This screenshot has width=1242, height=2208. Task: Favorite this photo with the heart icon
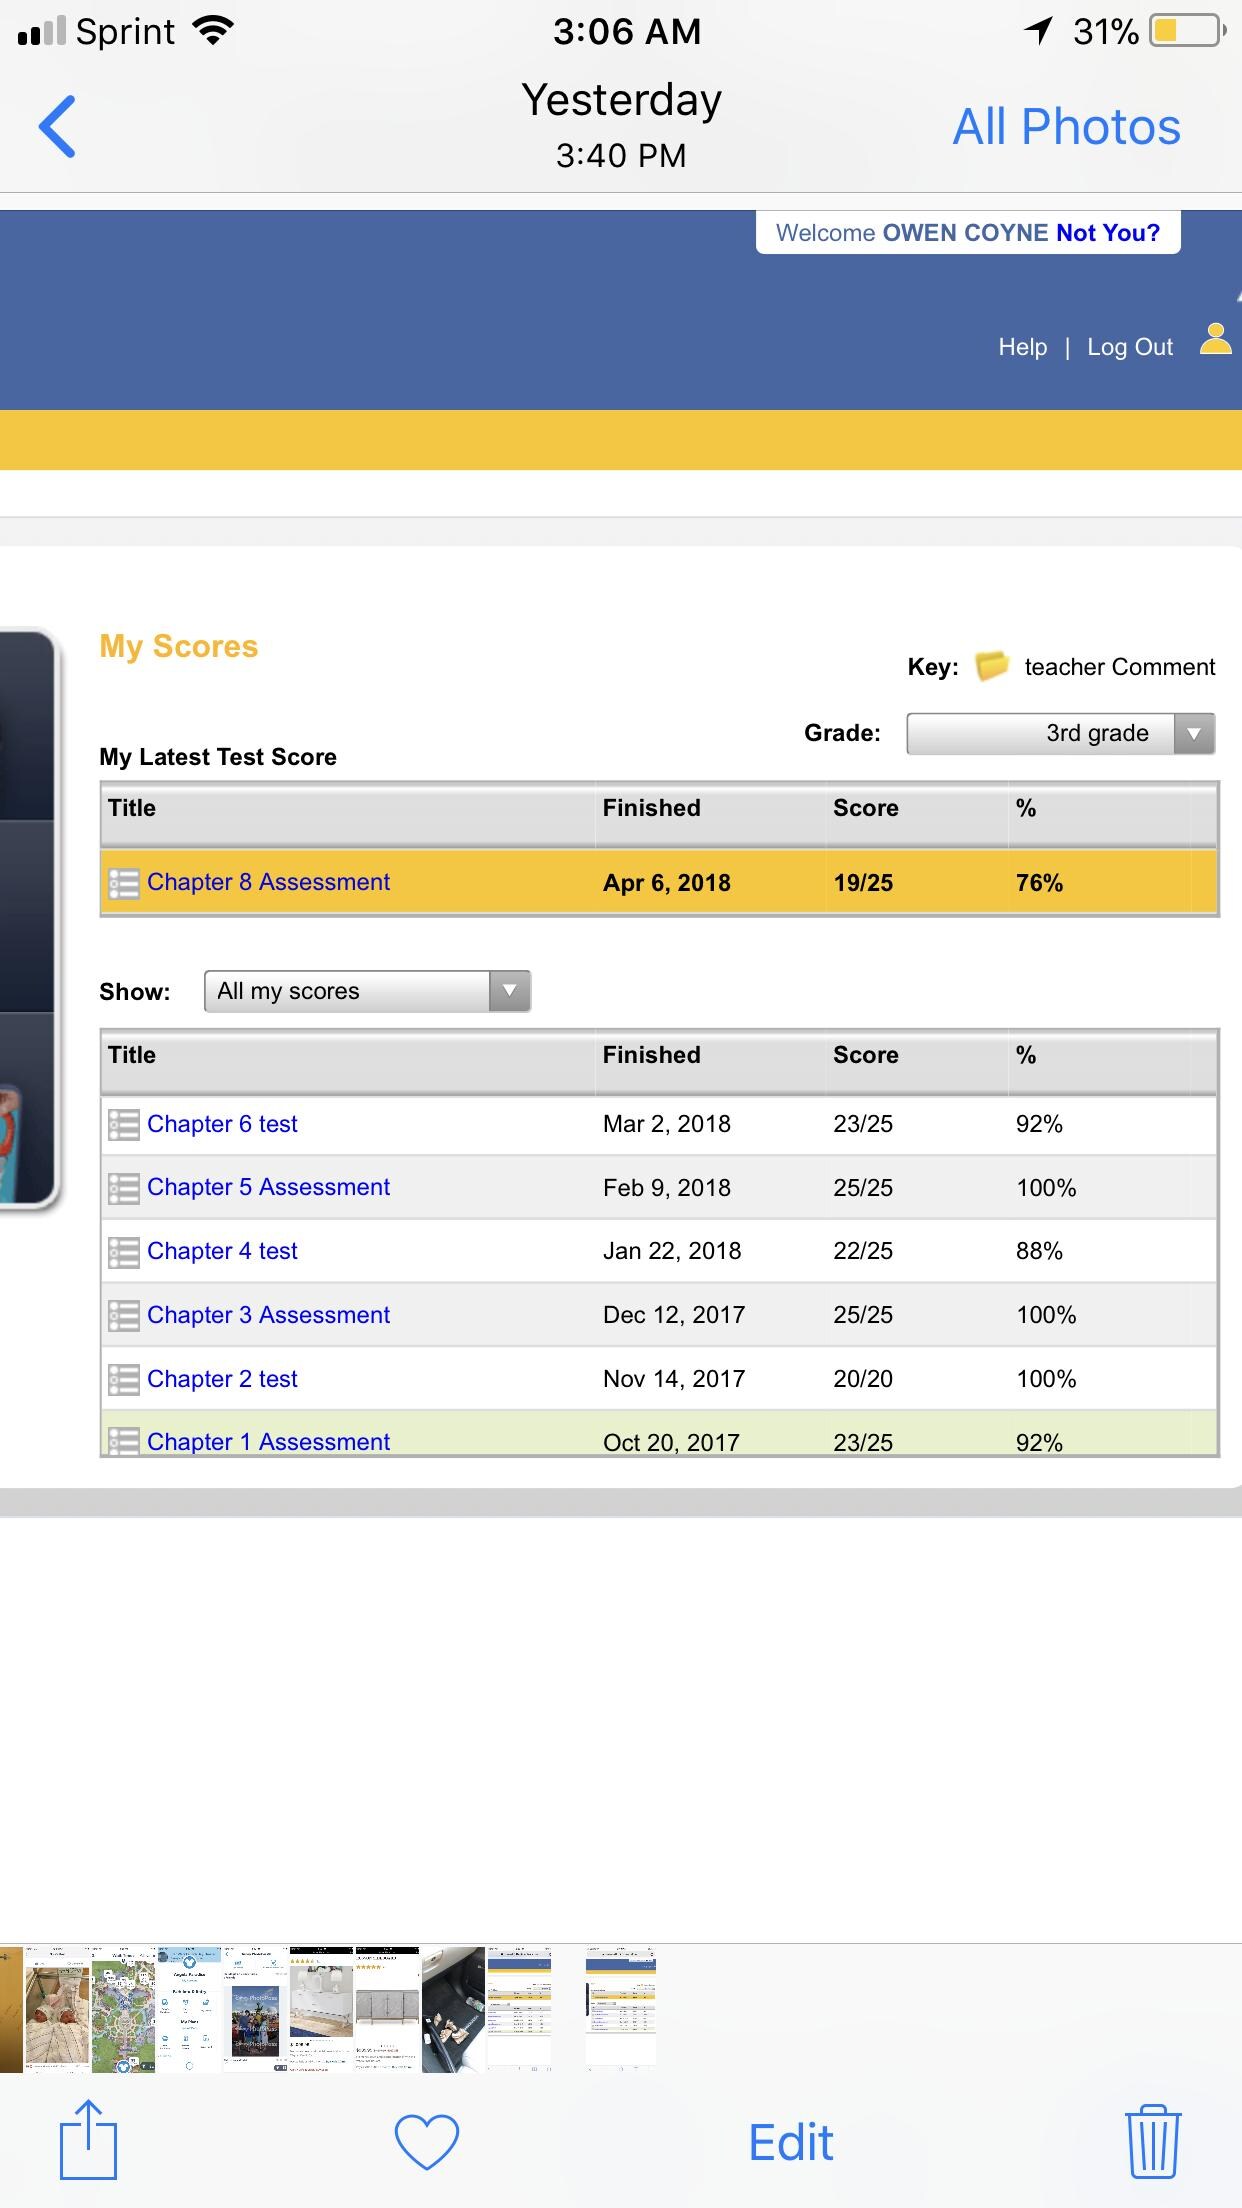(x=427, y=2142)
